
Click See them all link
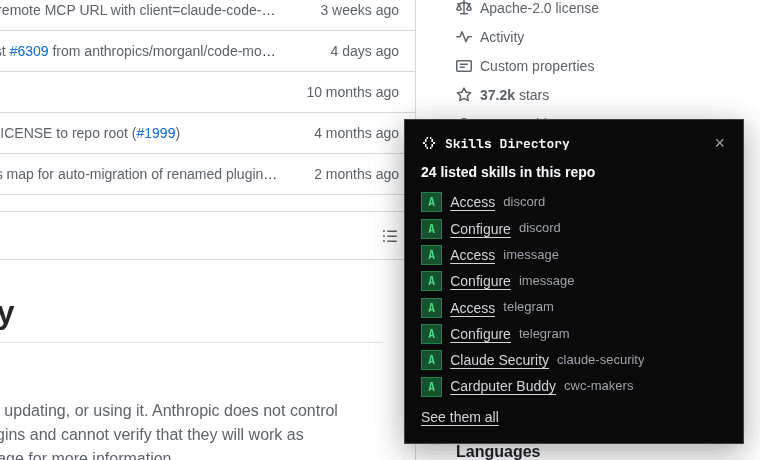459,417
